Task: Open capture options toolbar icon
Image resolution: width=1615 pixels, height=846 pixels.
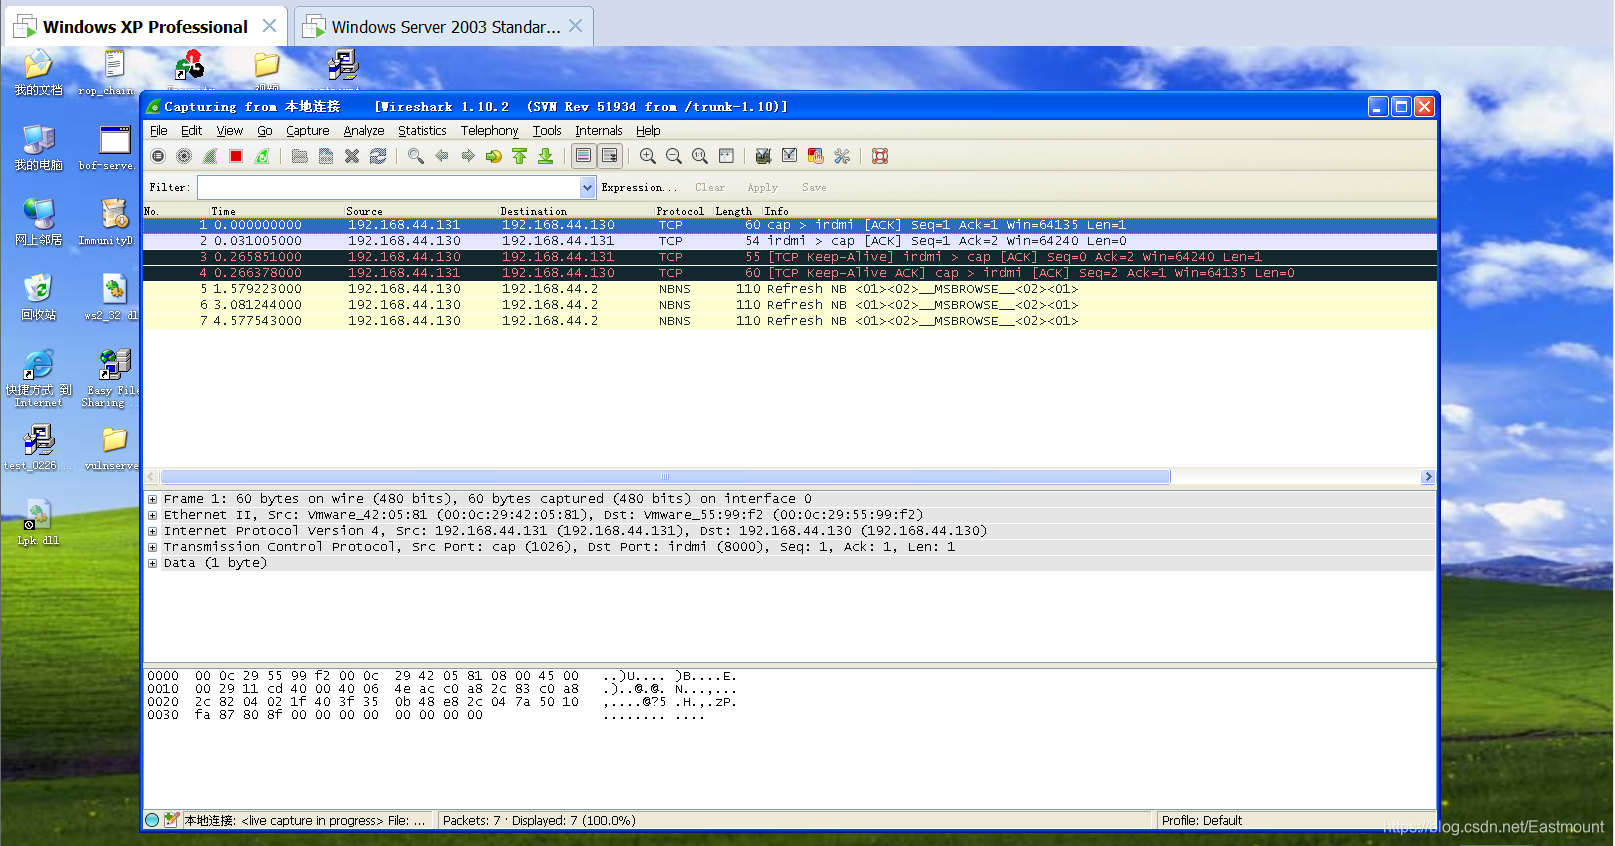Action: coord(184,156)
